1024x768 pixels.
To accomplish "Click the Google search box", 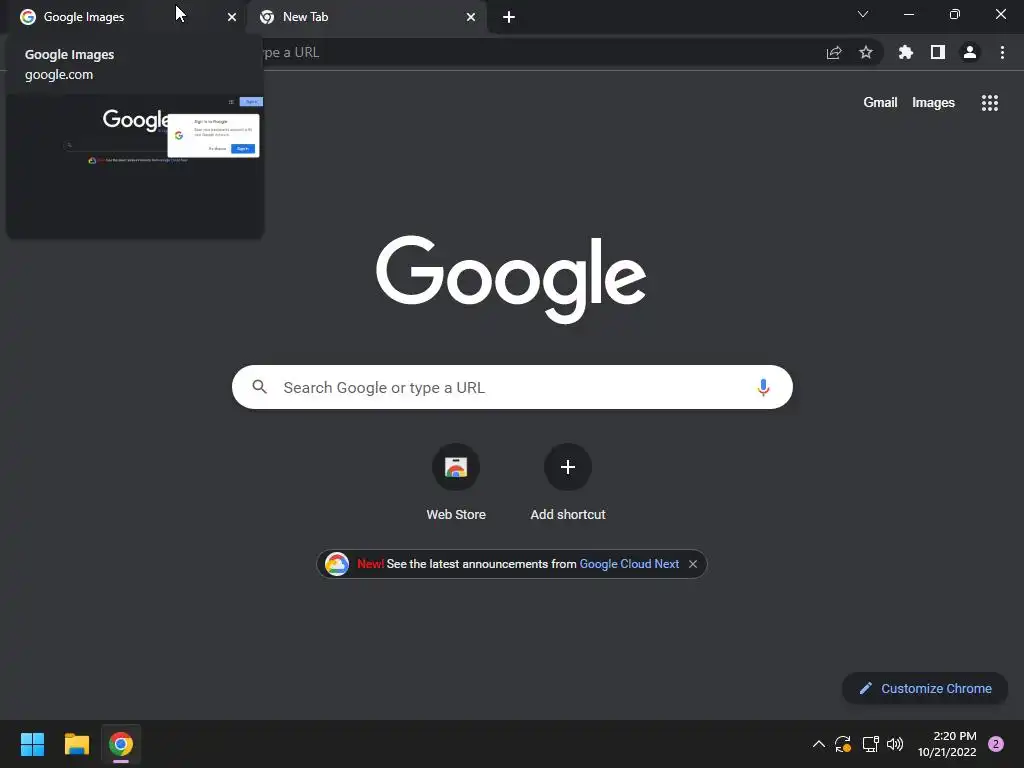I will click(x=512, y=387).
